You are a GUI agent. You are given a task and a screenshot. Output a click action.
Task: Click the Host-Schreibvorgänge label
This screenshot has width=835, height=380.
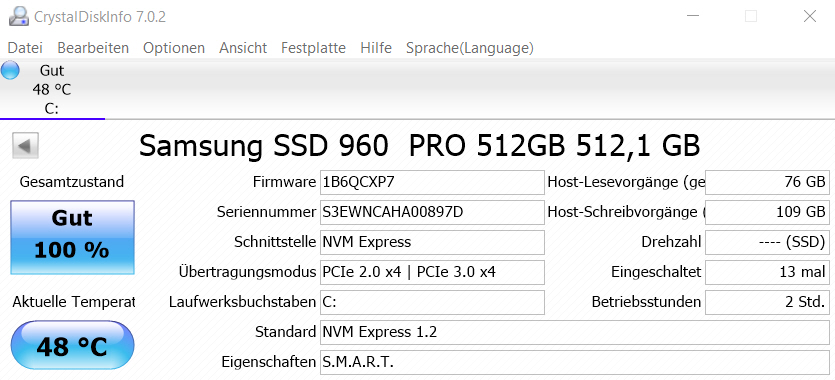click(626, 212)
